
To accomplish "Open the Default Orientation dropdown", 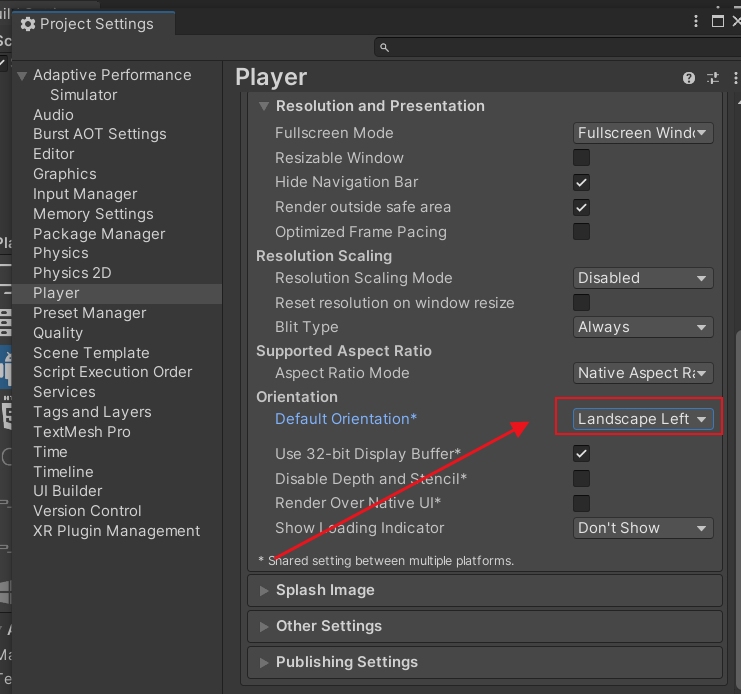I will (643, 419).
